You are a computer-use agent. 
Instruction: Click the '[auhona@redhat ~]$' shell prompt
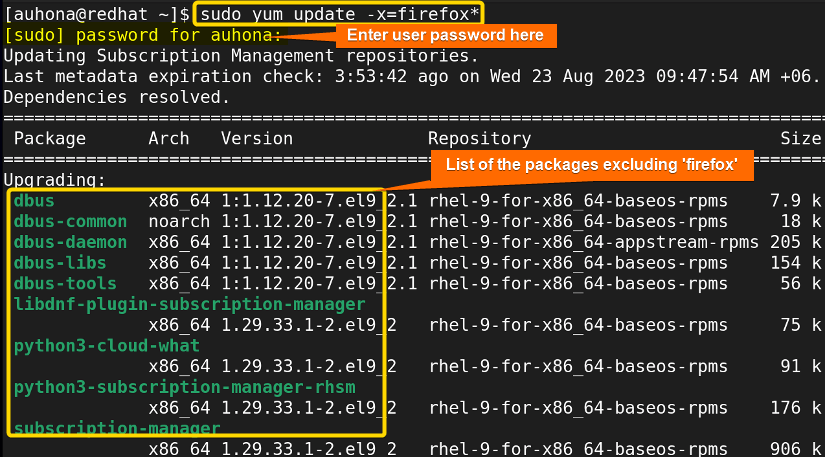pos(97,14)
